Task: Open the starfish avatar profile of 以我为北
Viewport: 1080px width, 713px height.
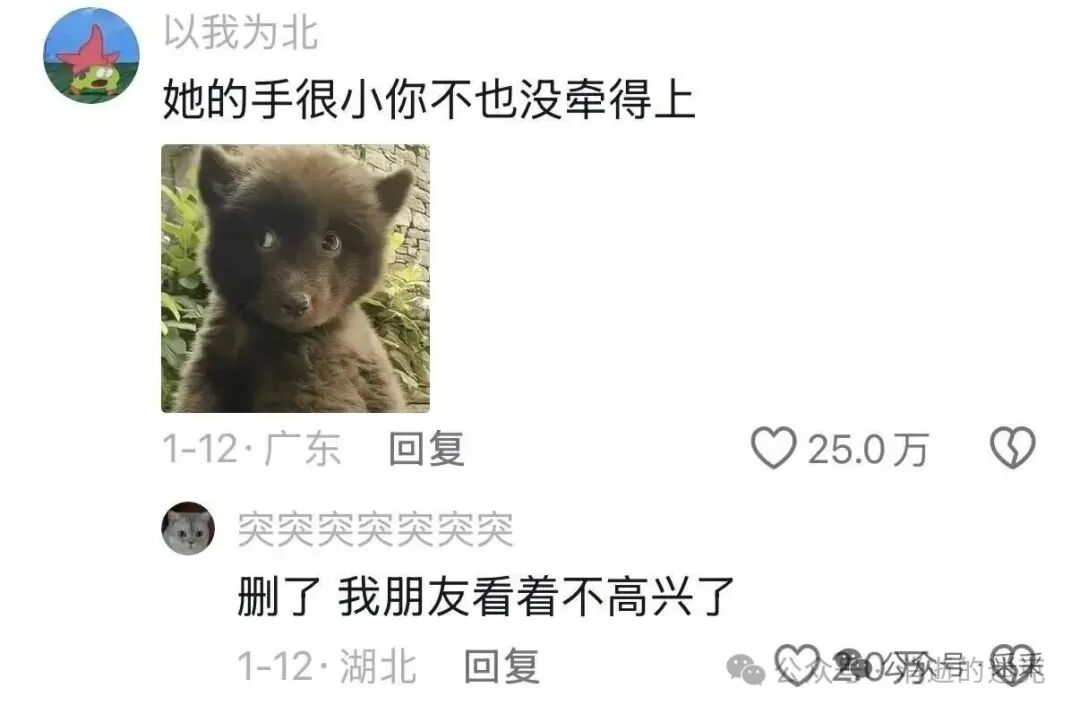Action: (91, 55)
